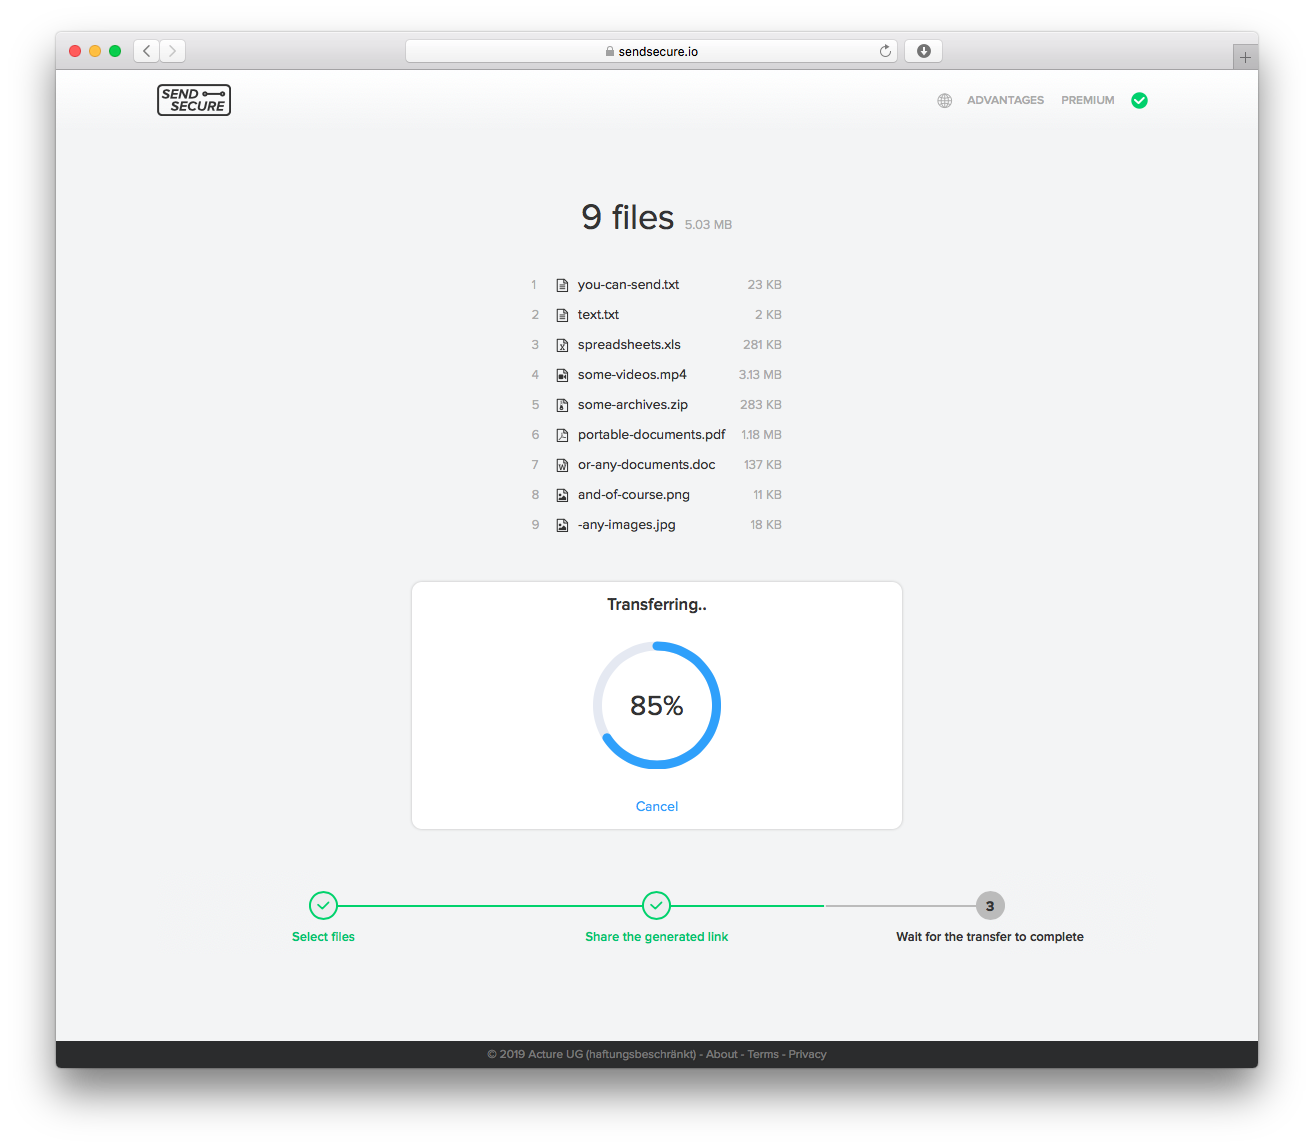Viewport: 1314px width, 1148px height.
Task: Open the browser downloads popover
Action: click(x=922, y=50)
